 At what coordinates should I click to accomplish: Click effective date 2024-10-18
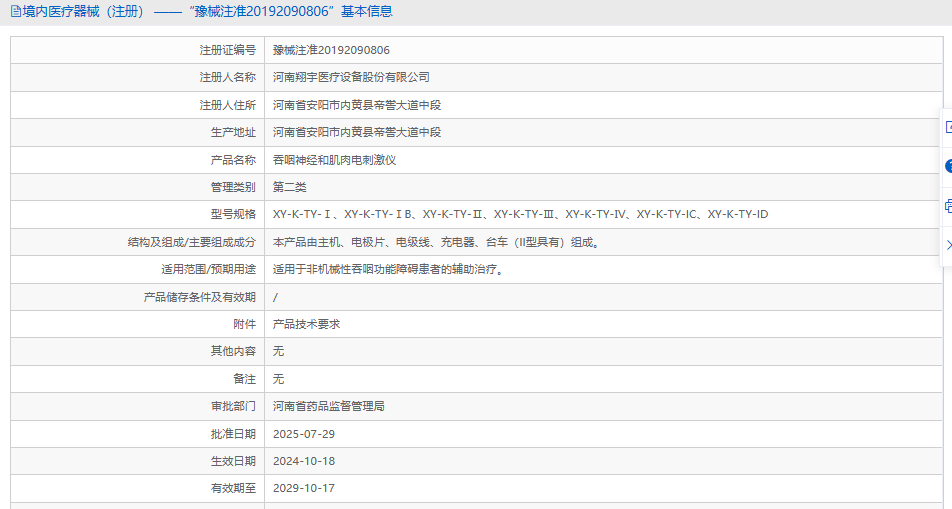click(x=304, y=462)
